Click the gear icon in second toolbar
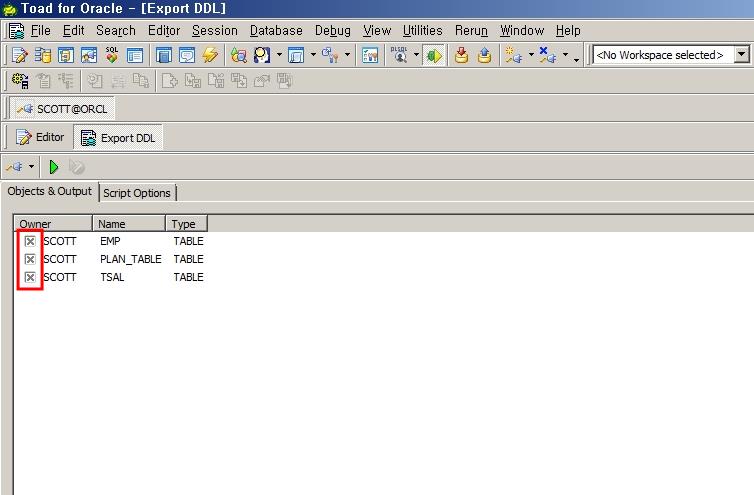The height and width of the screenshot is (495, 754). coord(19,82)
